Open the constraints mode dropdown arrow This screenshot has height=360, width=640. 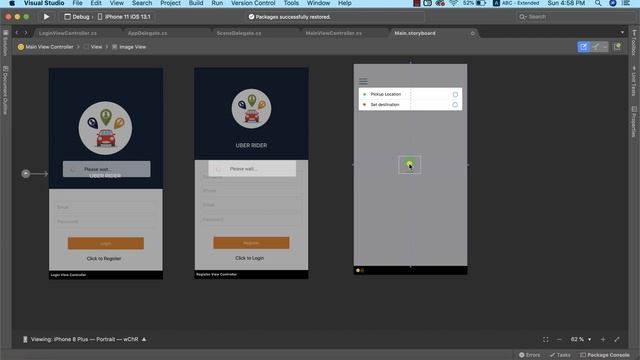[605, 47]
